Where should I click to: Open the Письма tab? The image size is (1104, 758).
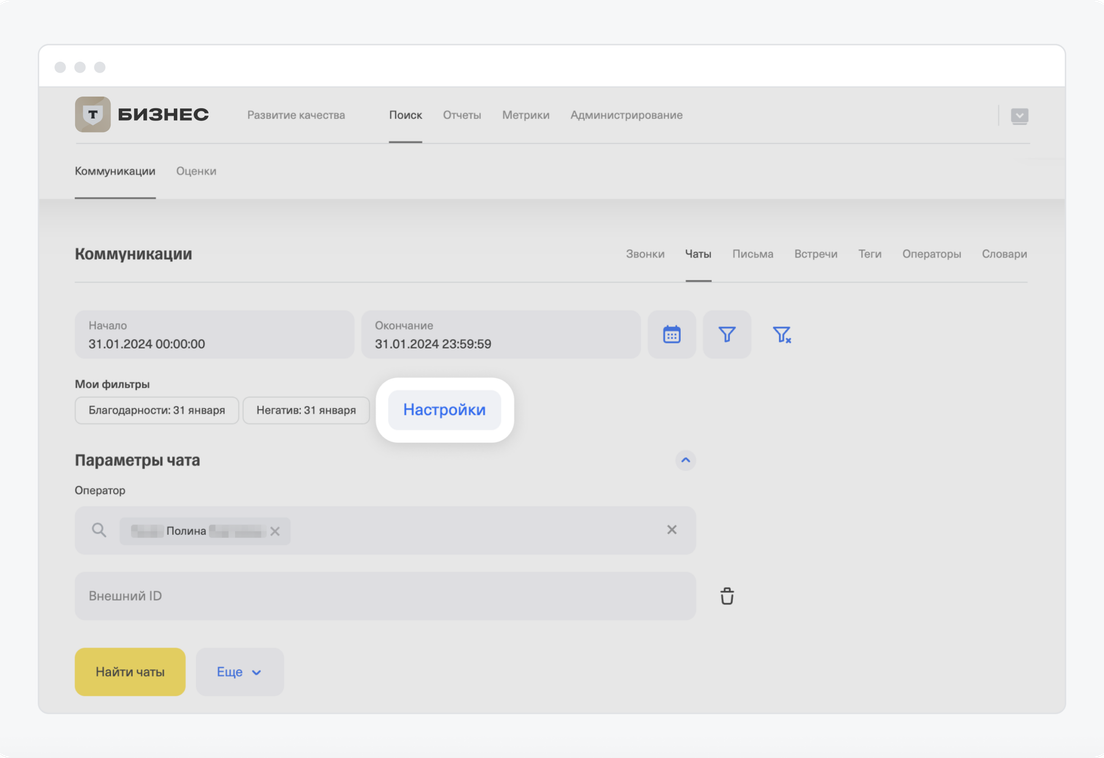(752, 254)
